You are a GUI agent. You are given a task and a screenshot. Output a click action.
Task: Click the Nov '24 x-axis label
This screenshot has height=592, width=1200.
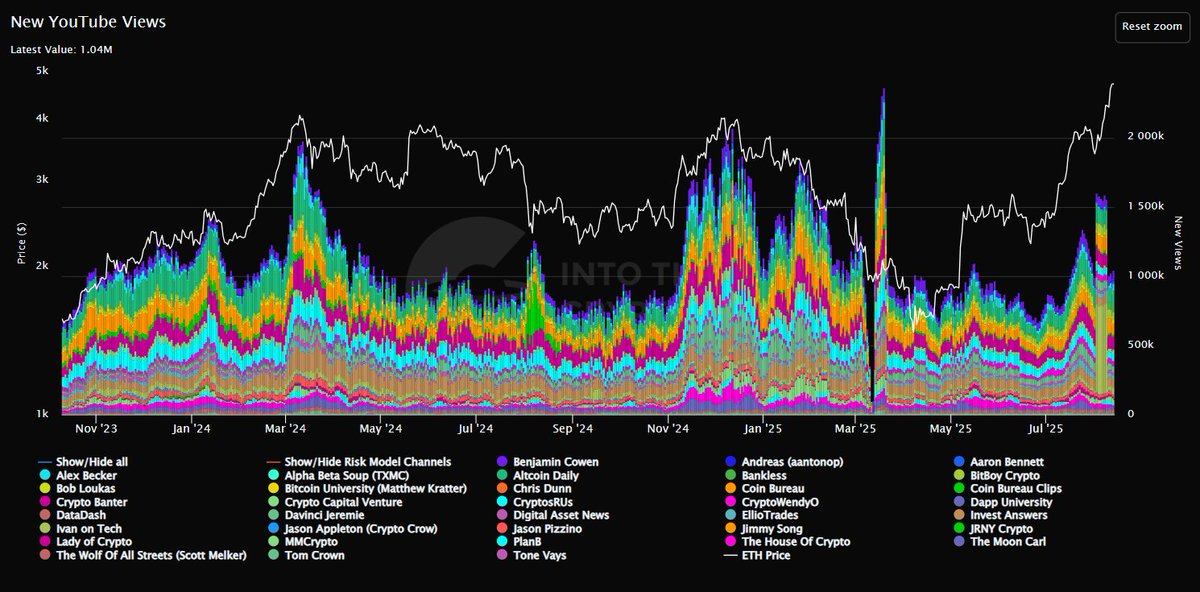pos(668,428)
